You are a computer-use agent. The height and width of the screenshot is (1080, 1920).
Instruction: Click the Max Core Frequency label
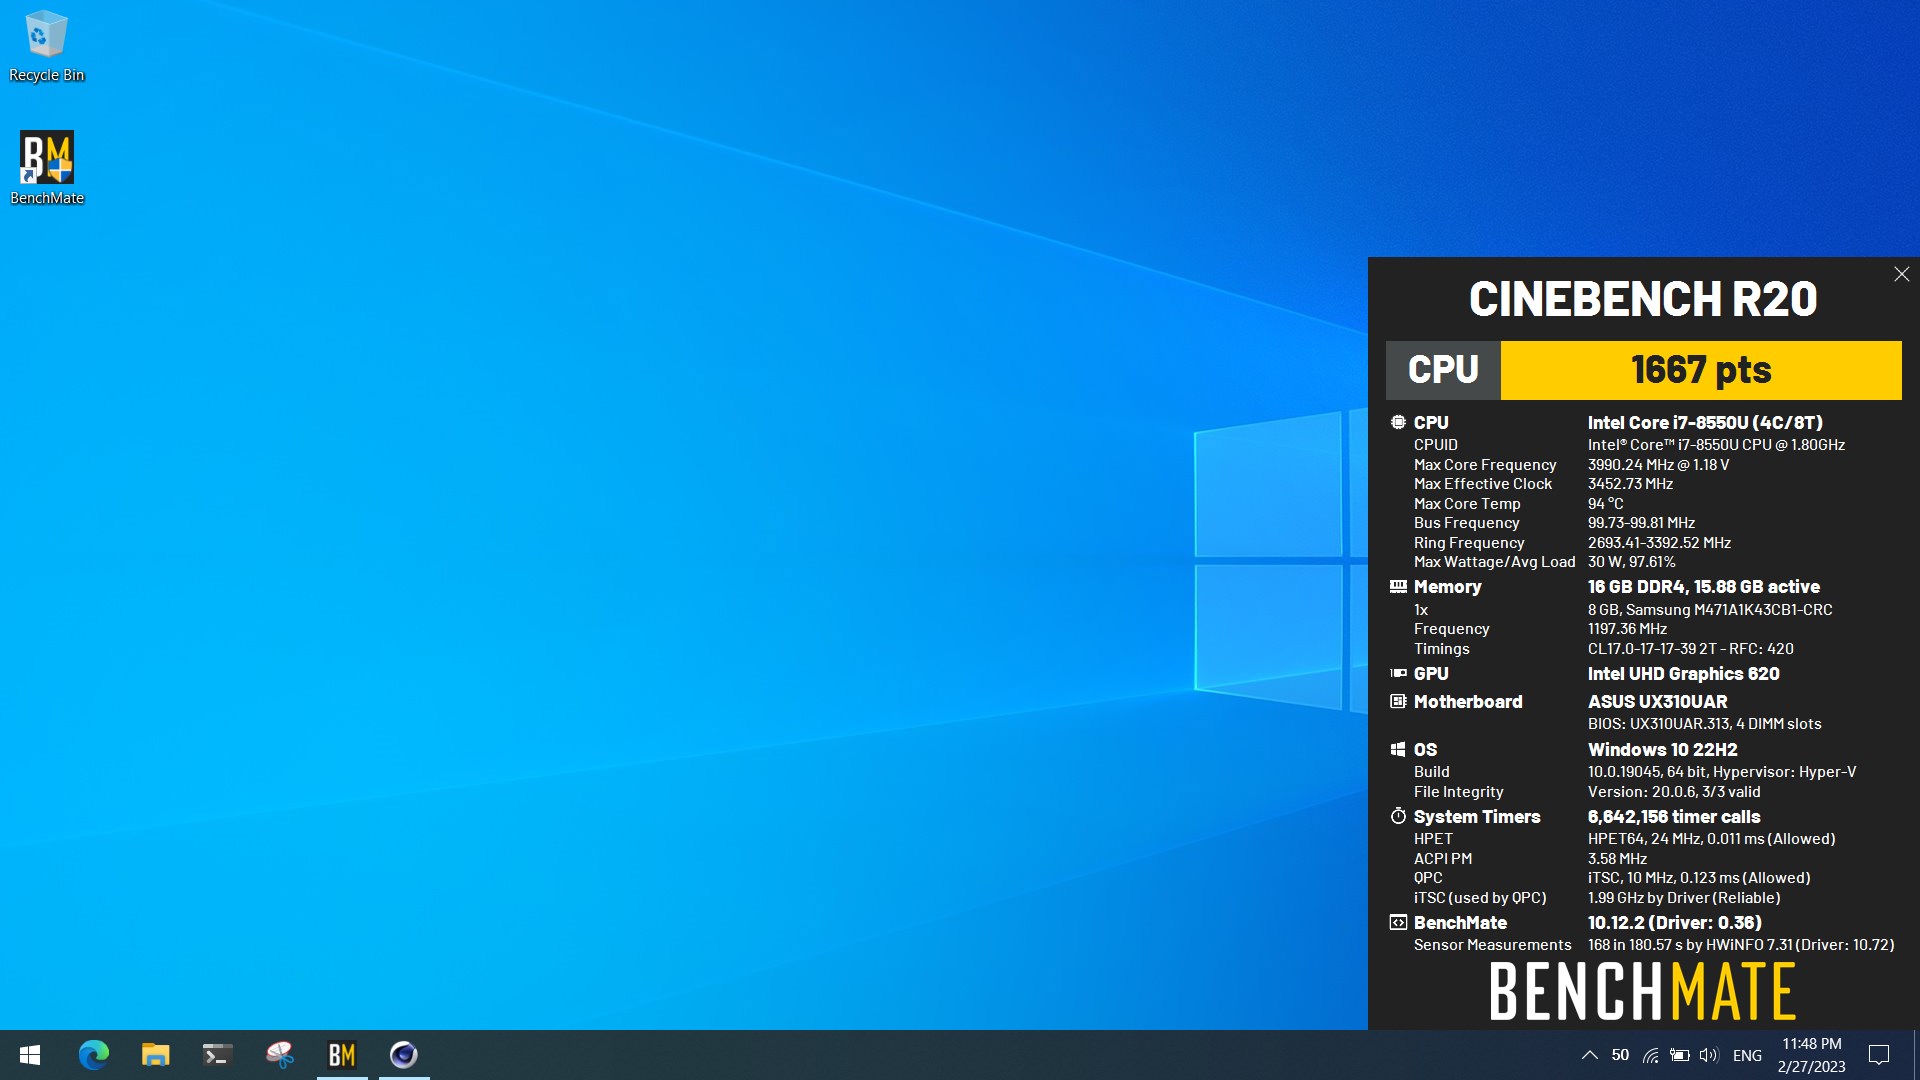click(x=1485, y=465)
